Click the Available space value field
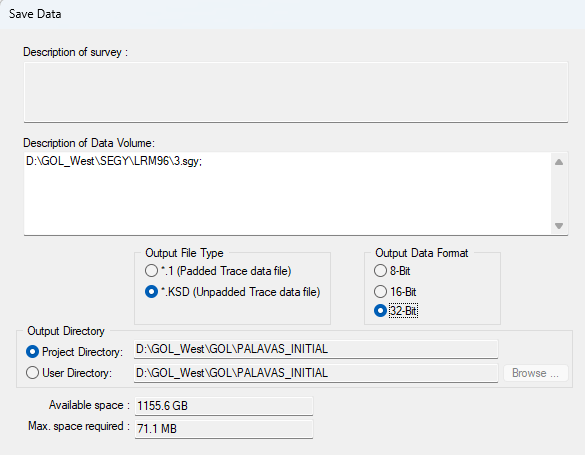The width and height of the screenshot is (585, 455). pos(223,406)
